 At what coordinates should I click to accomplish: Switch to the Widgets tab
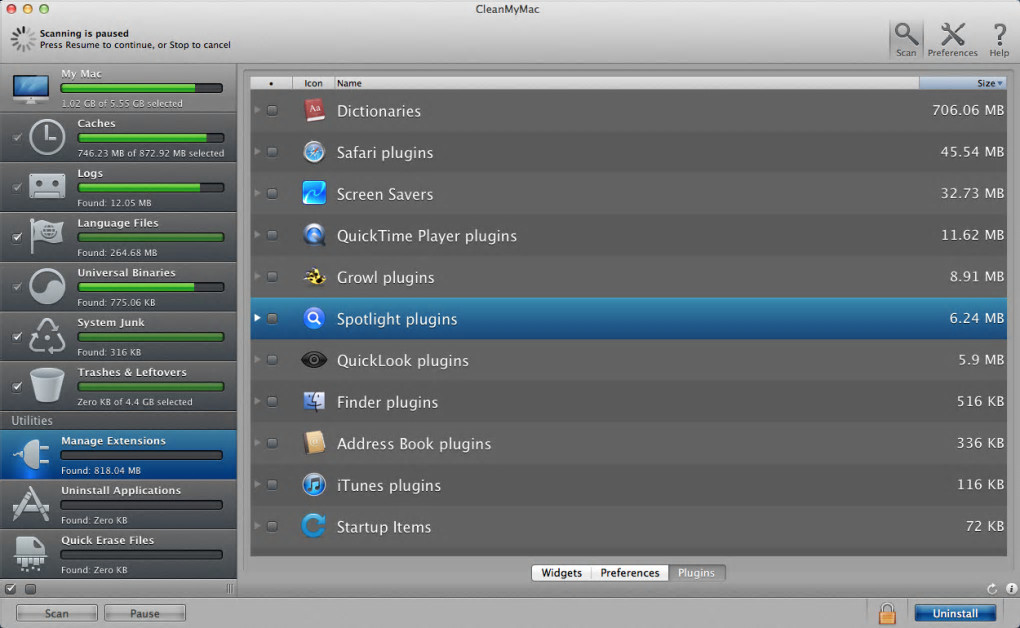pyautogui.click(x=561, y=573)
